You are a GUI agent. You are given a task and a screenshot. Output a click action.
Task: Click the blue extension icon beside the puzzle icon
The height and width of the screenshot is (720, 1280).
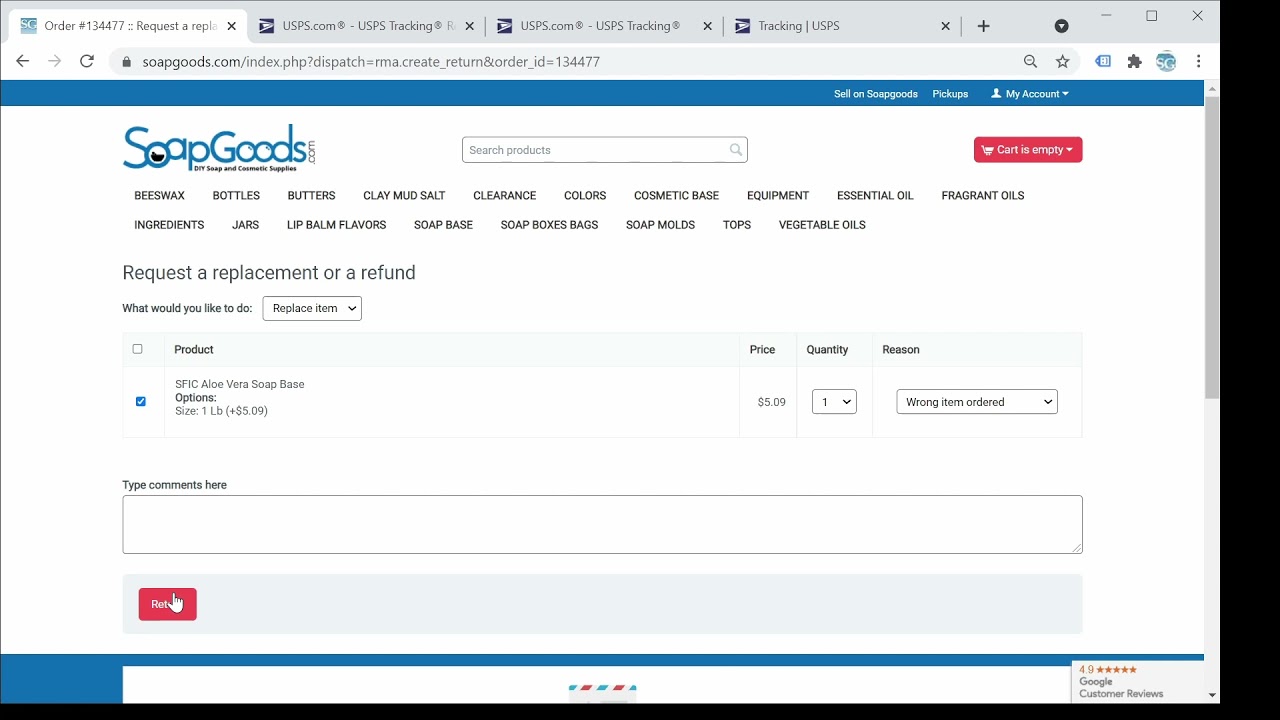tap(1103, 62)
